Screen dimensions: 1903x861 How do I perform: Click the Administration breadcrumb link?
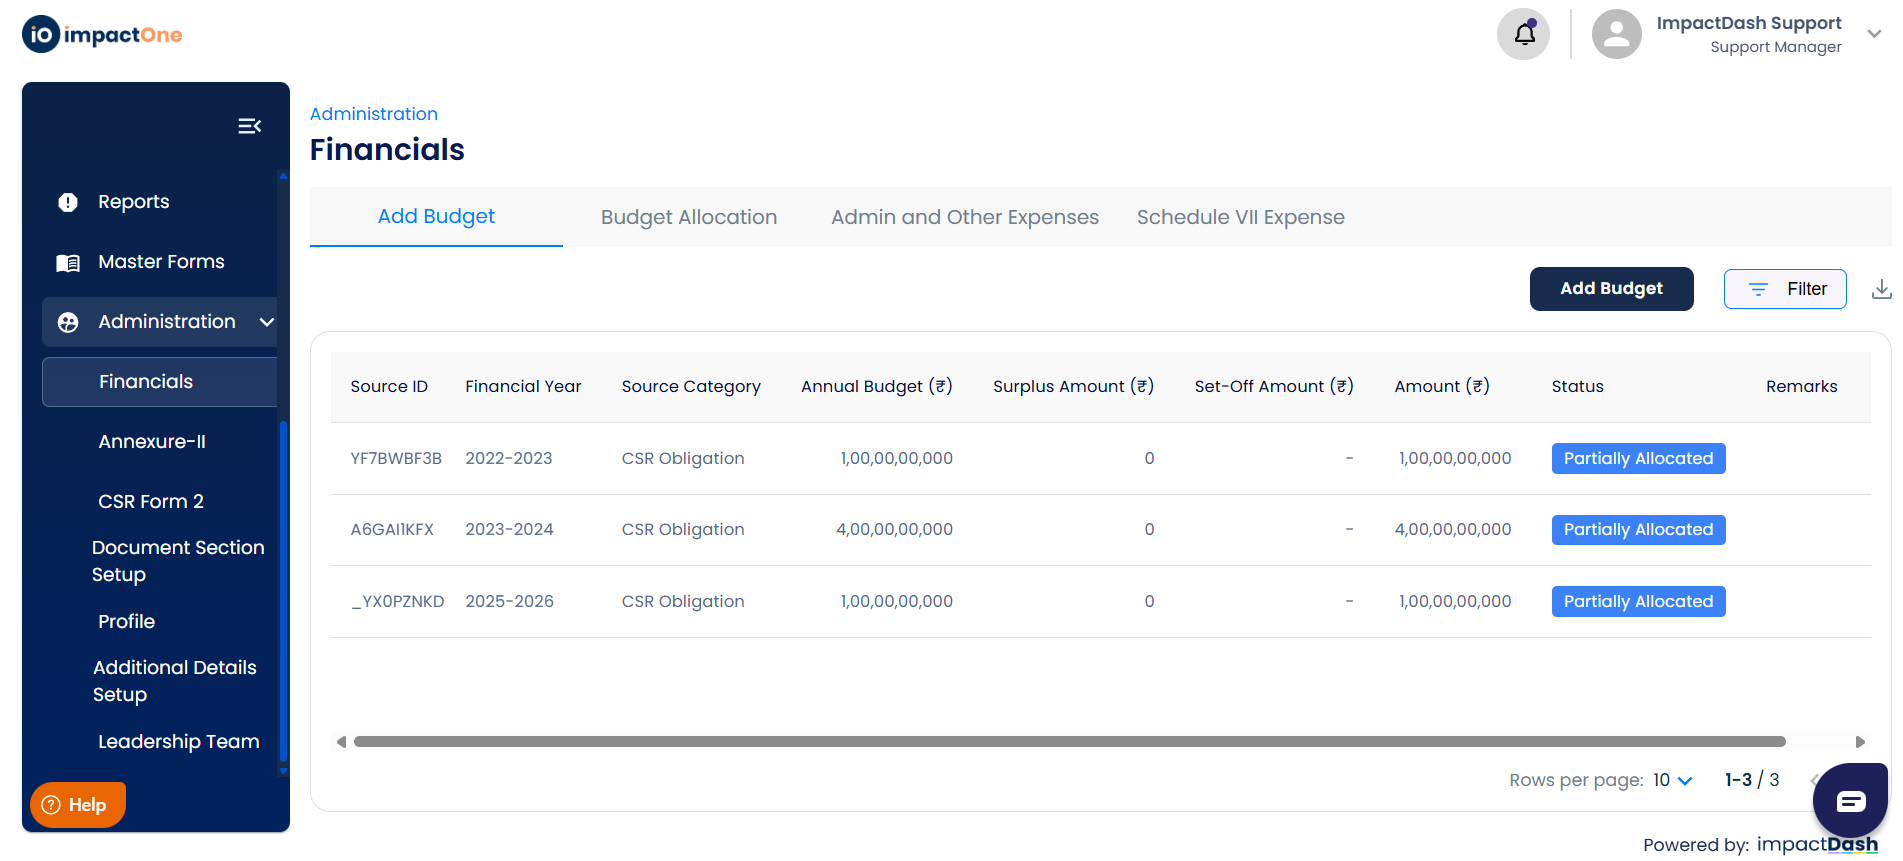373,114
